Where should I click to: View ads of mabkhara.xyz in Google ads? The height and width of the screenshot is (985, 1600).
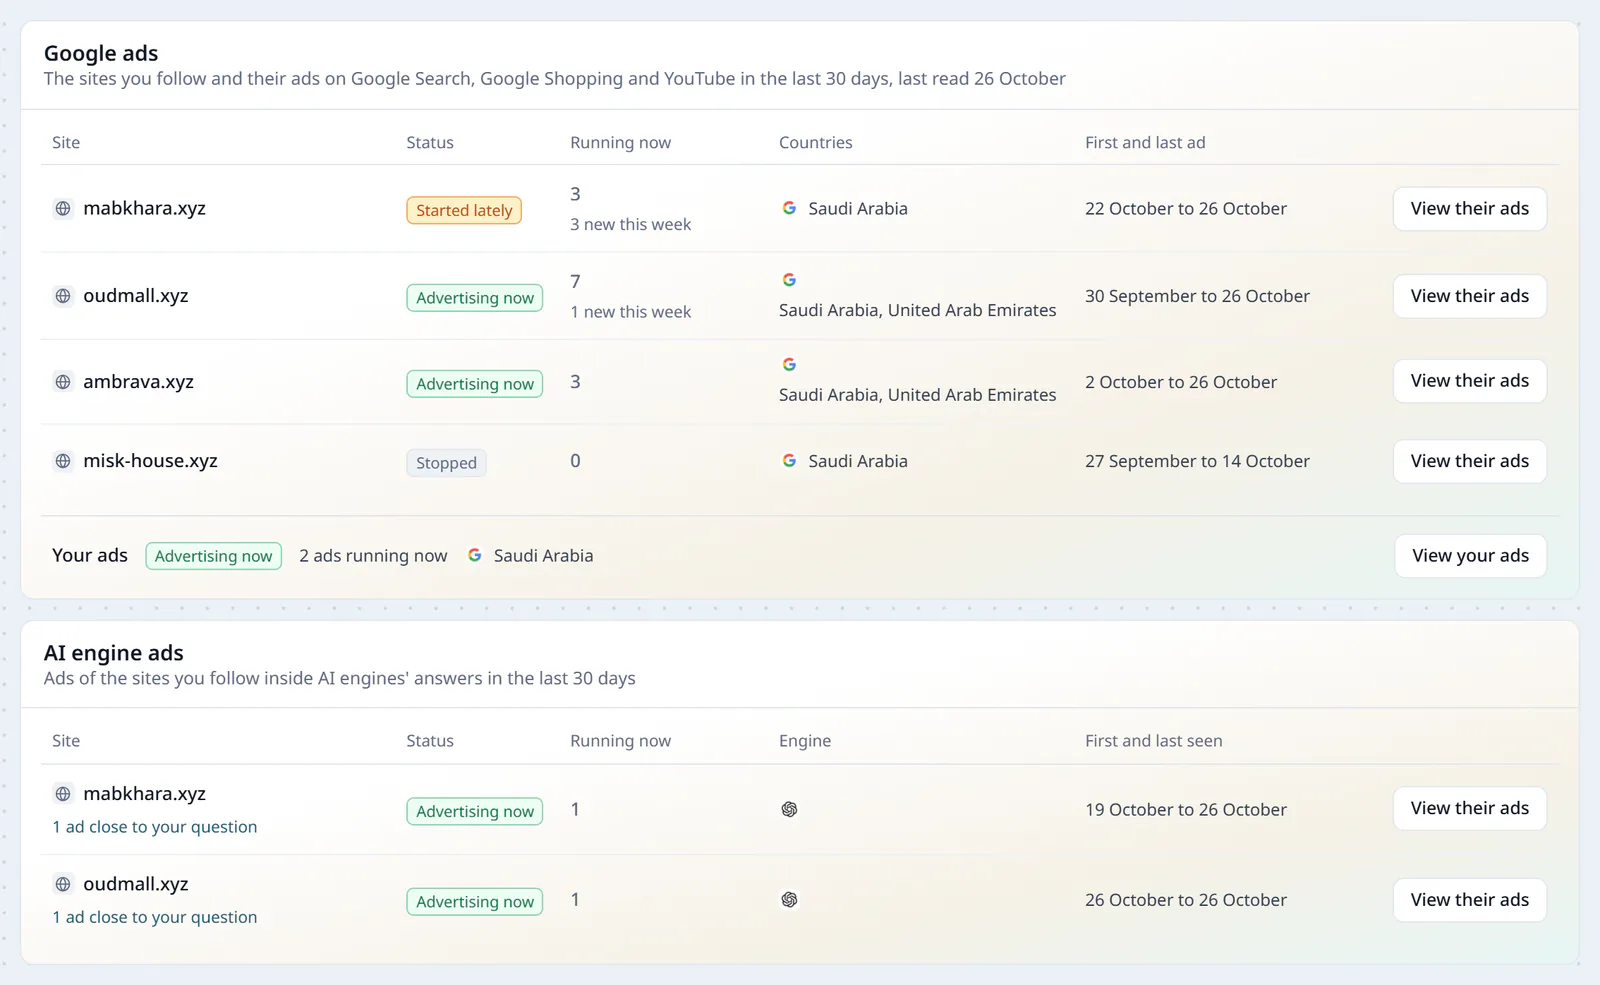(1470, 209)
